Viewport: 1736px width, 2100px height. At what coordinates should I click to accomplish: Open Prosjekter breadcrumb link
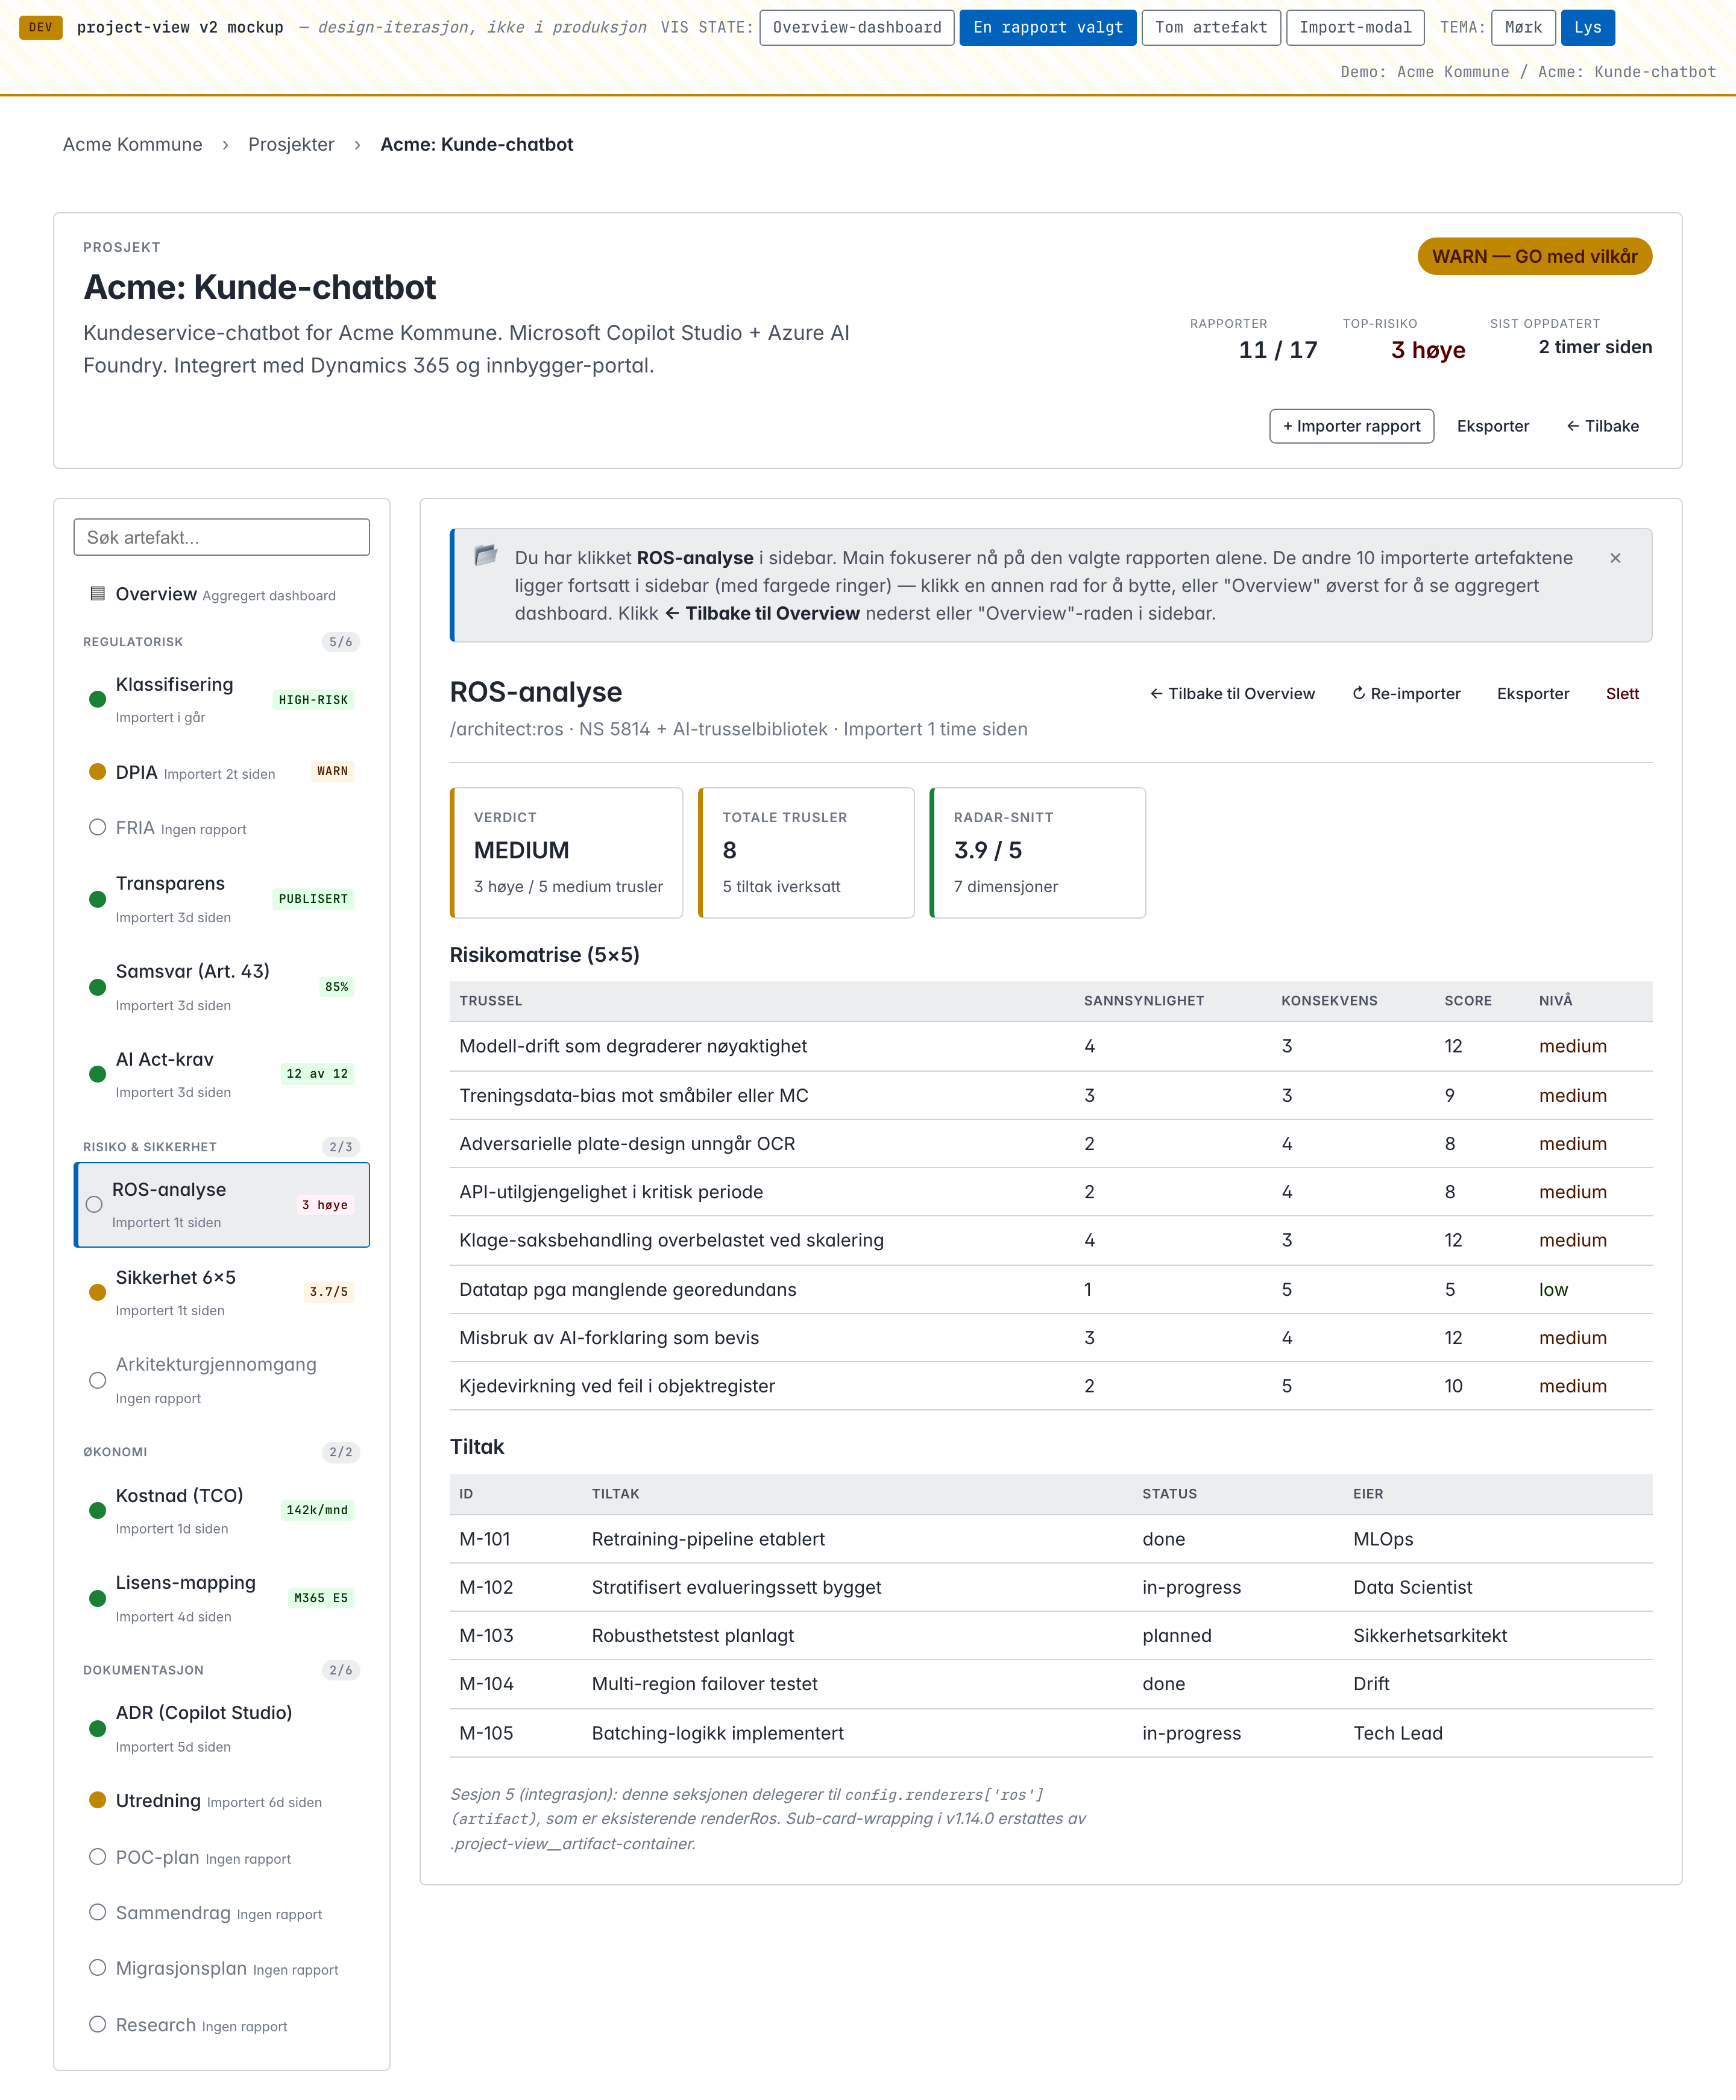click(x=291, y=144)
